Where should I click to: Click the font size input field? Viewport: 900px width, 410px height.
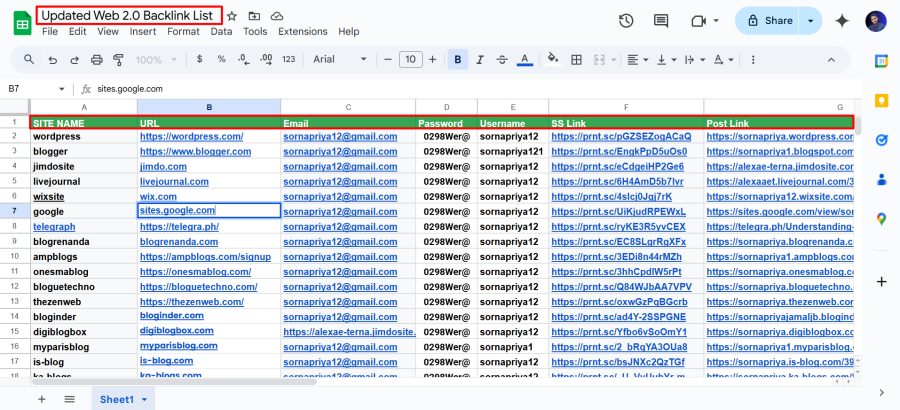[410, 59]
